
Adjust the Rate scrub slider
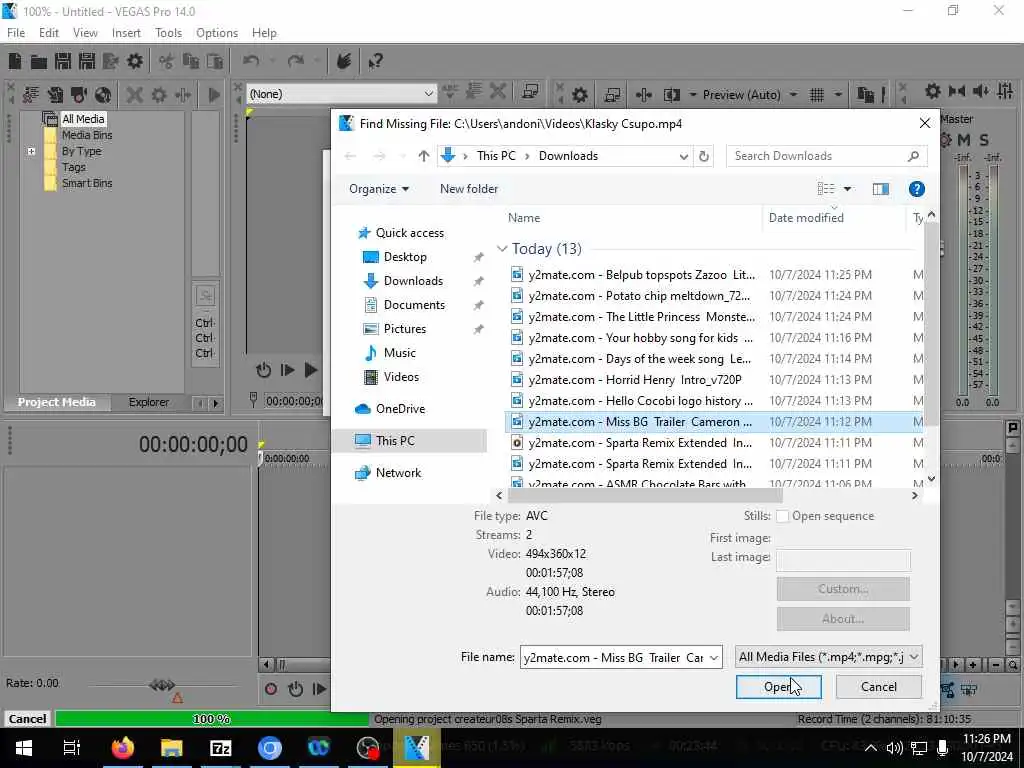pos(162,684)
